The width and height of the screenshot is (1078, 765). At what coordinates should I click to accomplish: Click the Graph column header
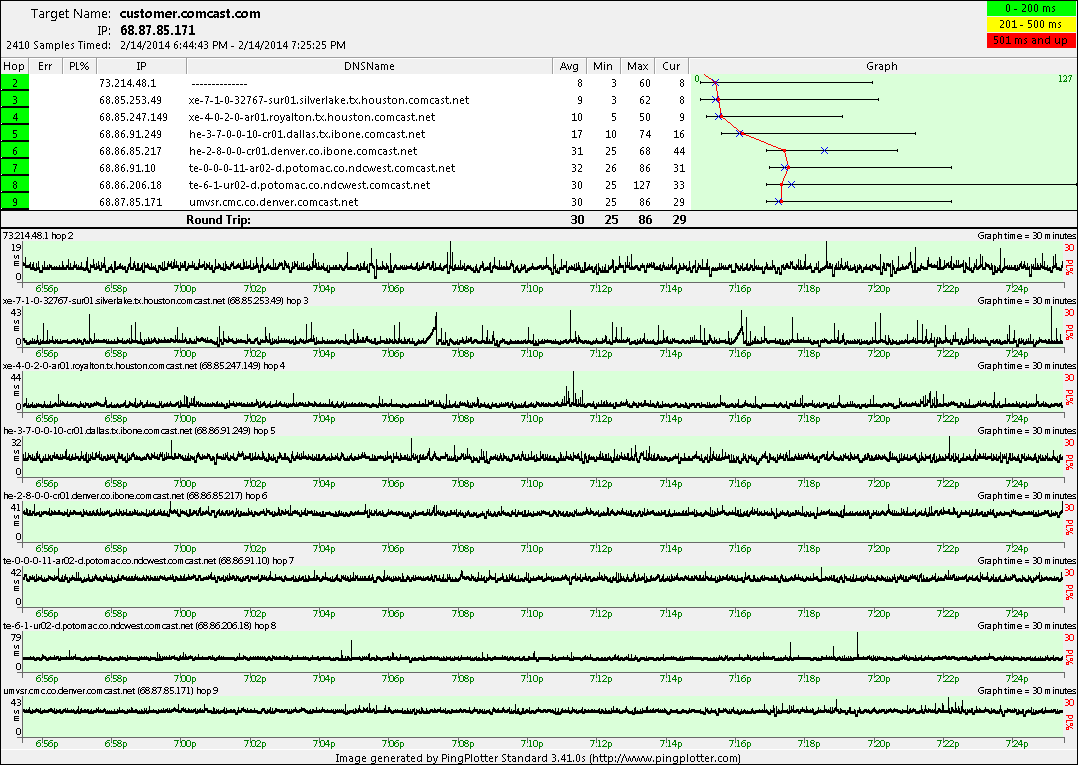[881, 66]
